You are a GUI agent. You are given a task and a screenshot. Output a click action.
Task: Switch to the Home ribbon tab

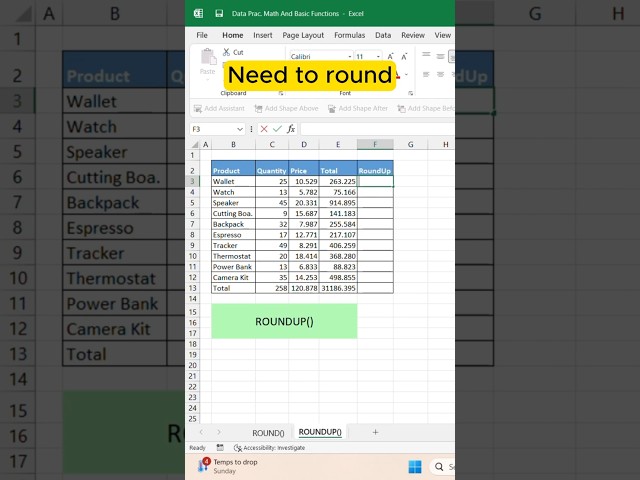(x=233, y=35)
